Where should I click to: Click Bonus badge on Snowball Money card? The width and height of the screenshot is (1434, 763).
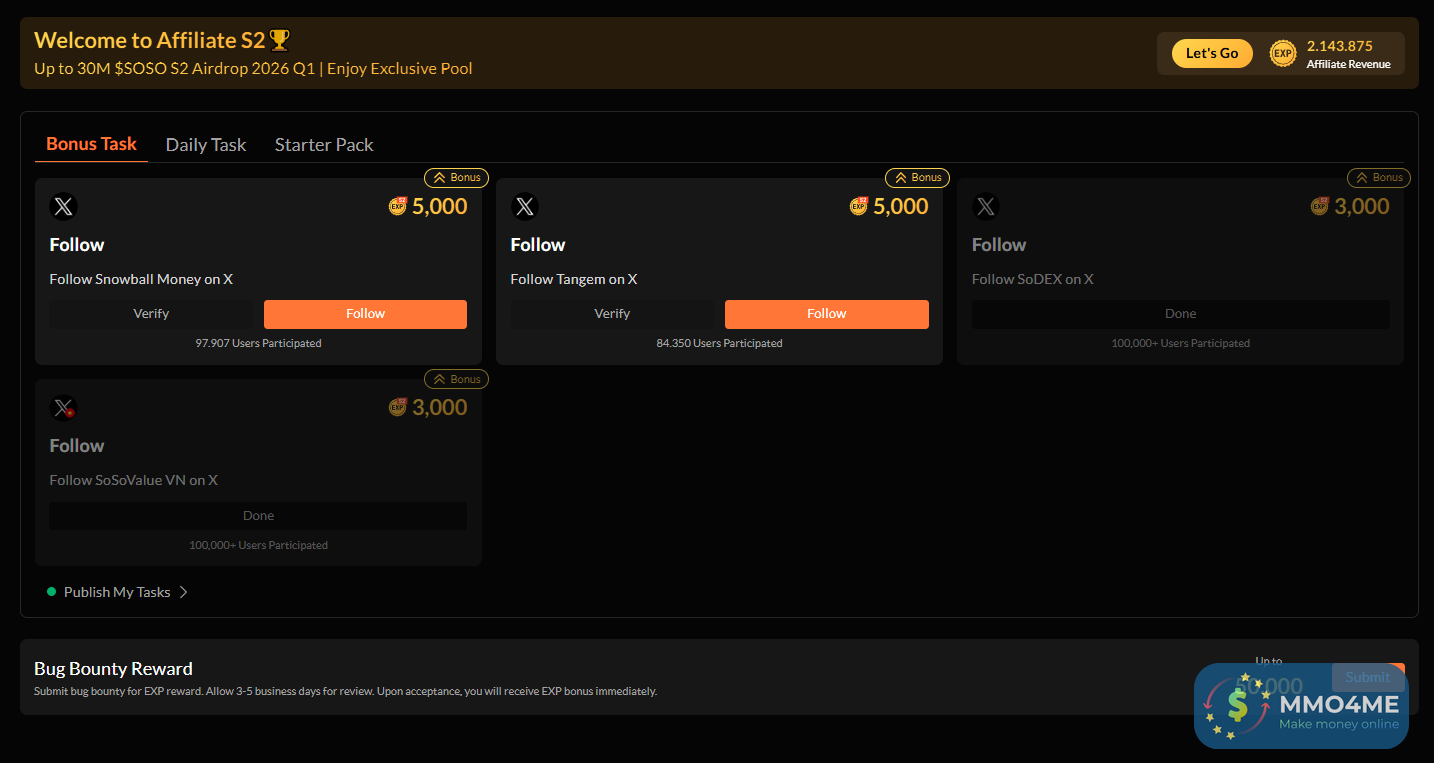pos(456,178)
